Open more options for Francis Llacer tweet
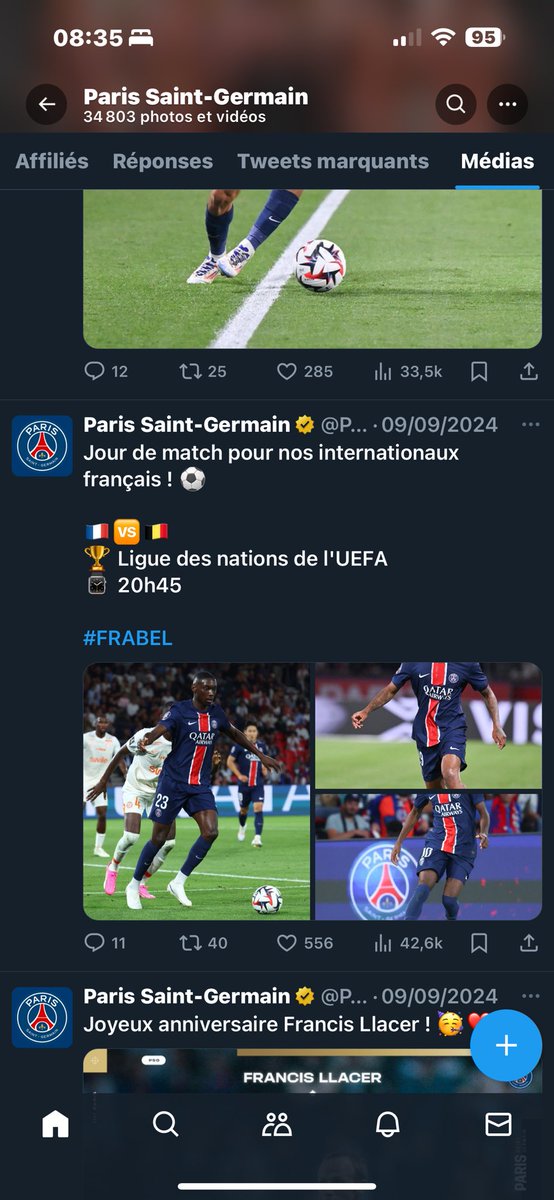 530,997
